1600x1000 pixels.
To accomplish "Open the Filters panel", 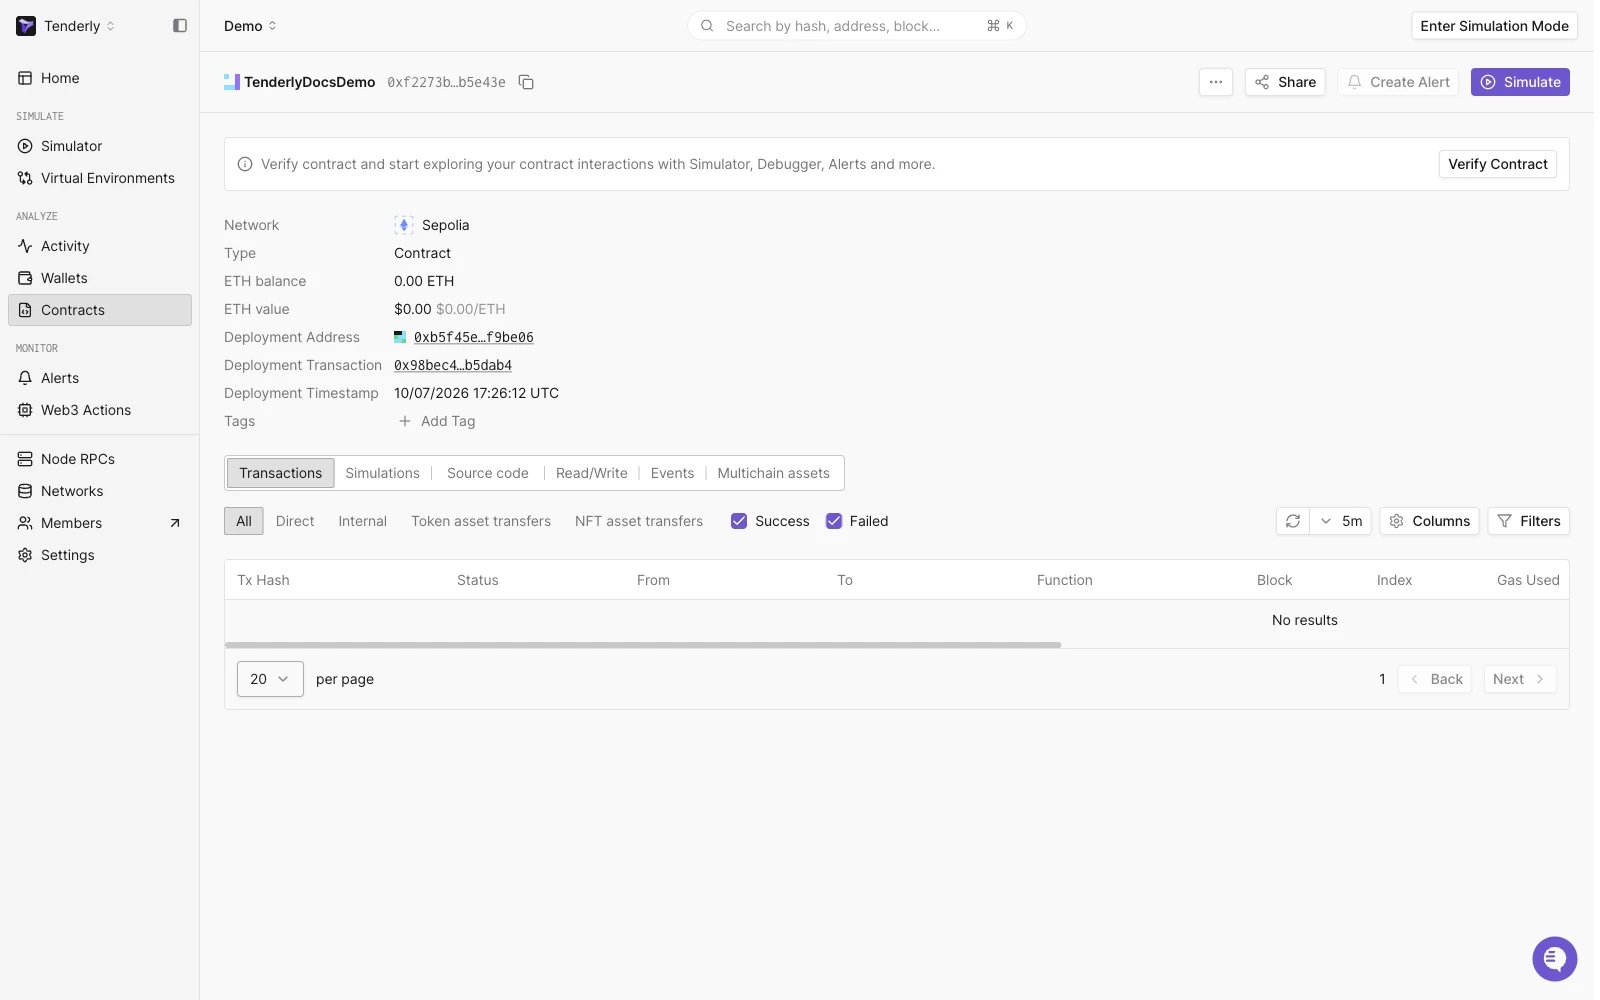I will [x=1529, y=521].
